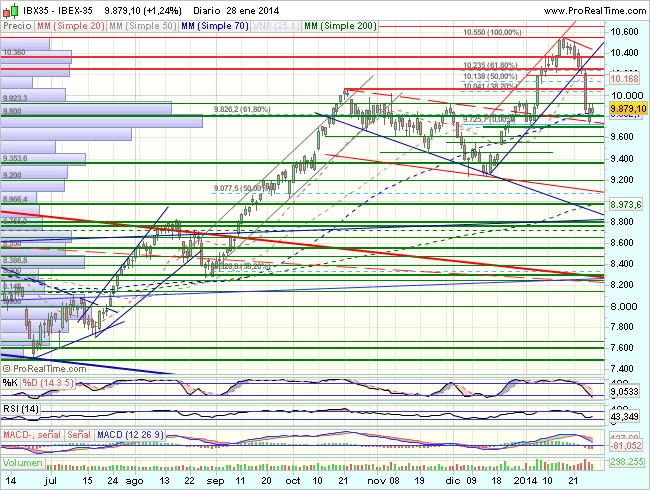Click the %K stochastic label

coord(10,383)
